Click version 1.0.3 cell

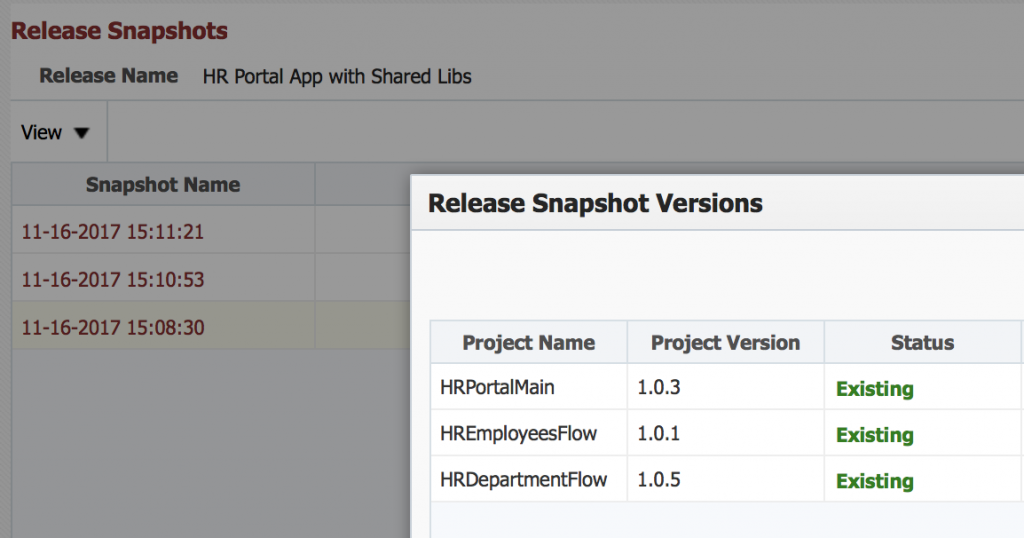tap(659, 387)
